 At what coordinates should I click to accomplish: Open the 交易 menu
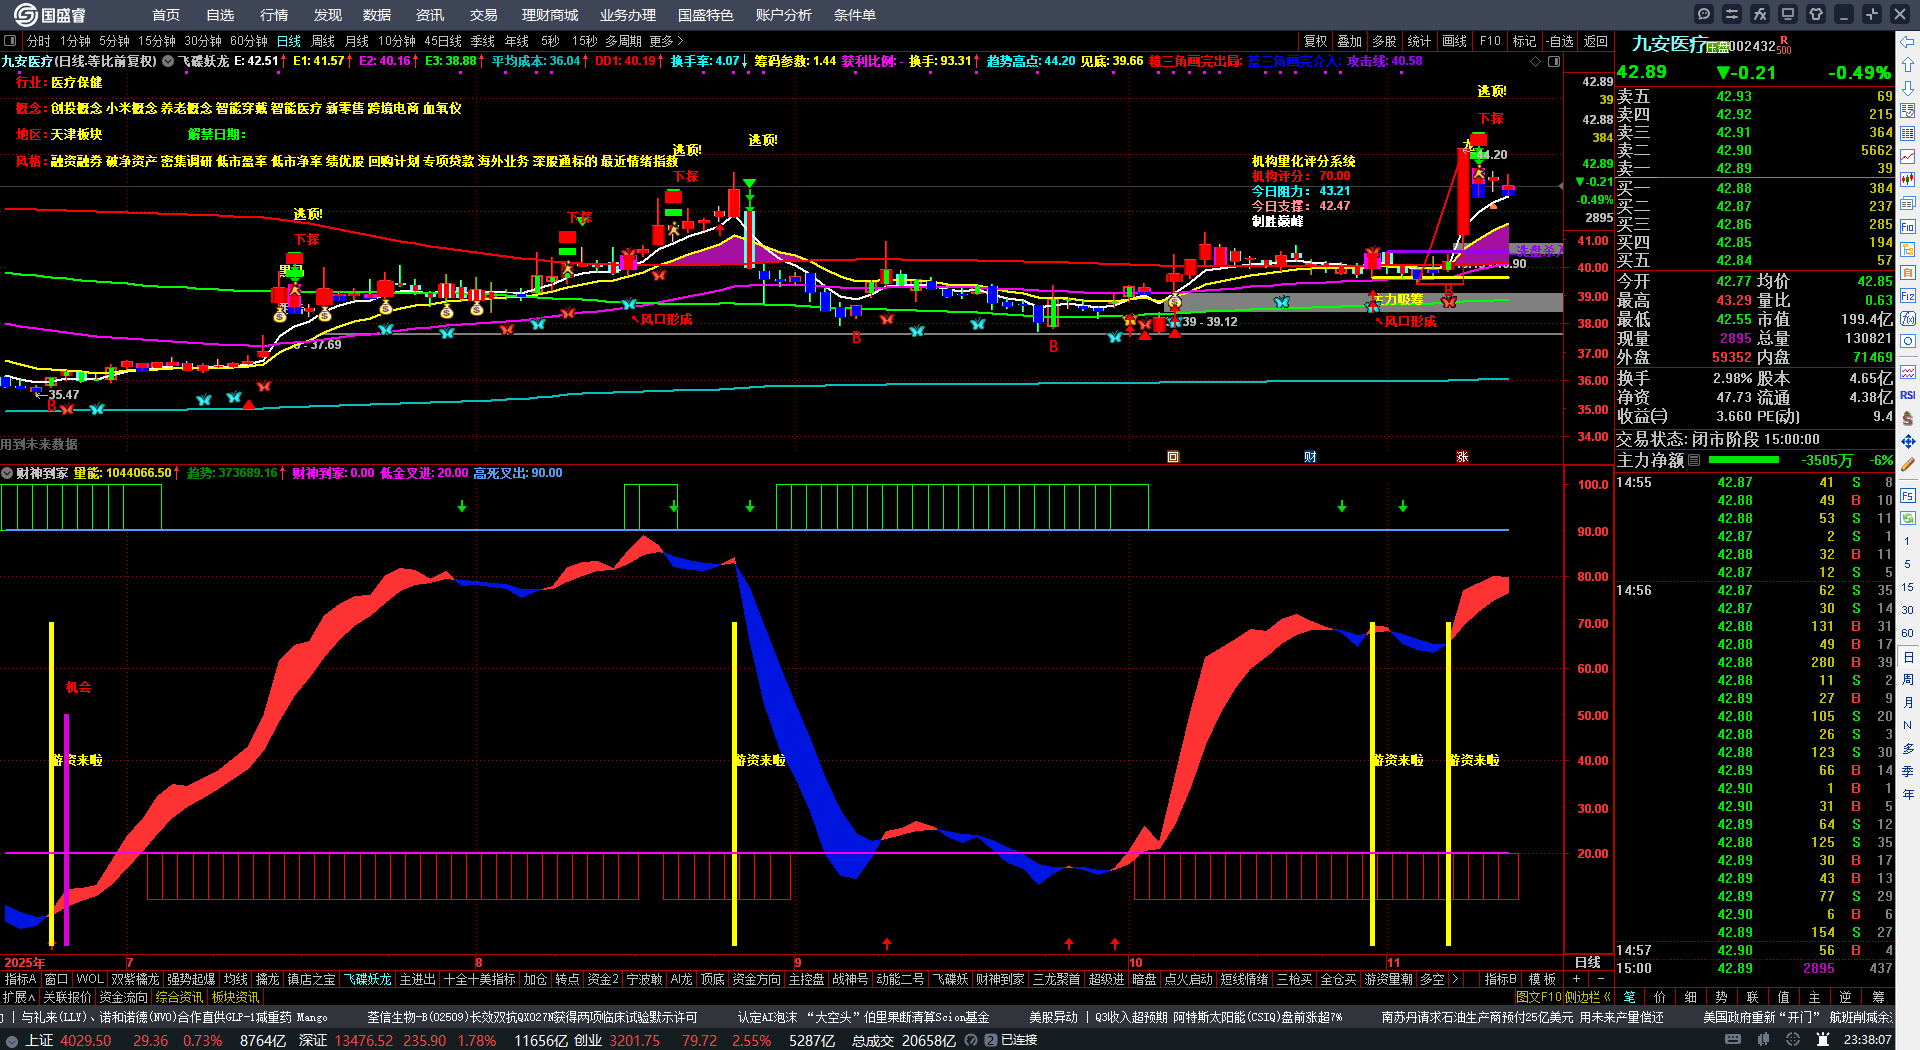(x=484, y=15)
